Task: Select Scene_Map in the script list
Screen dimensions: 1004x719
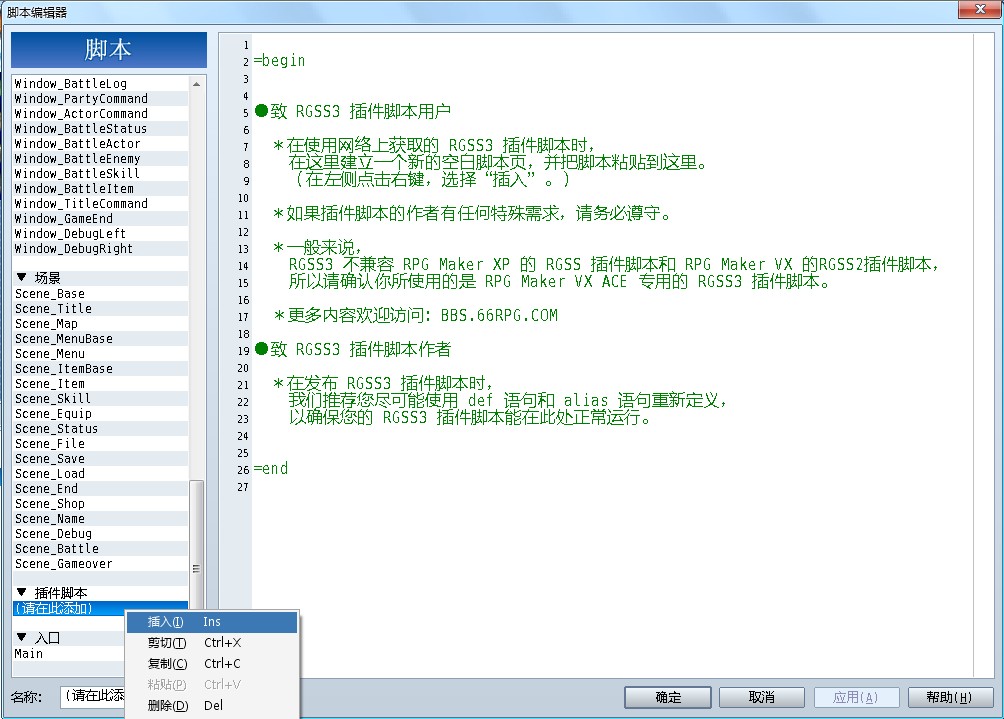Action: coord(101,324)
